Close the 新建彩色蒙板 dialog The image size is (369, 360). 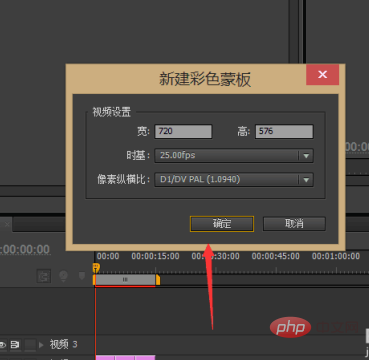322,75
